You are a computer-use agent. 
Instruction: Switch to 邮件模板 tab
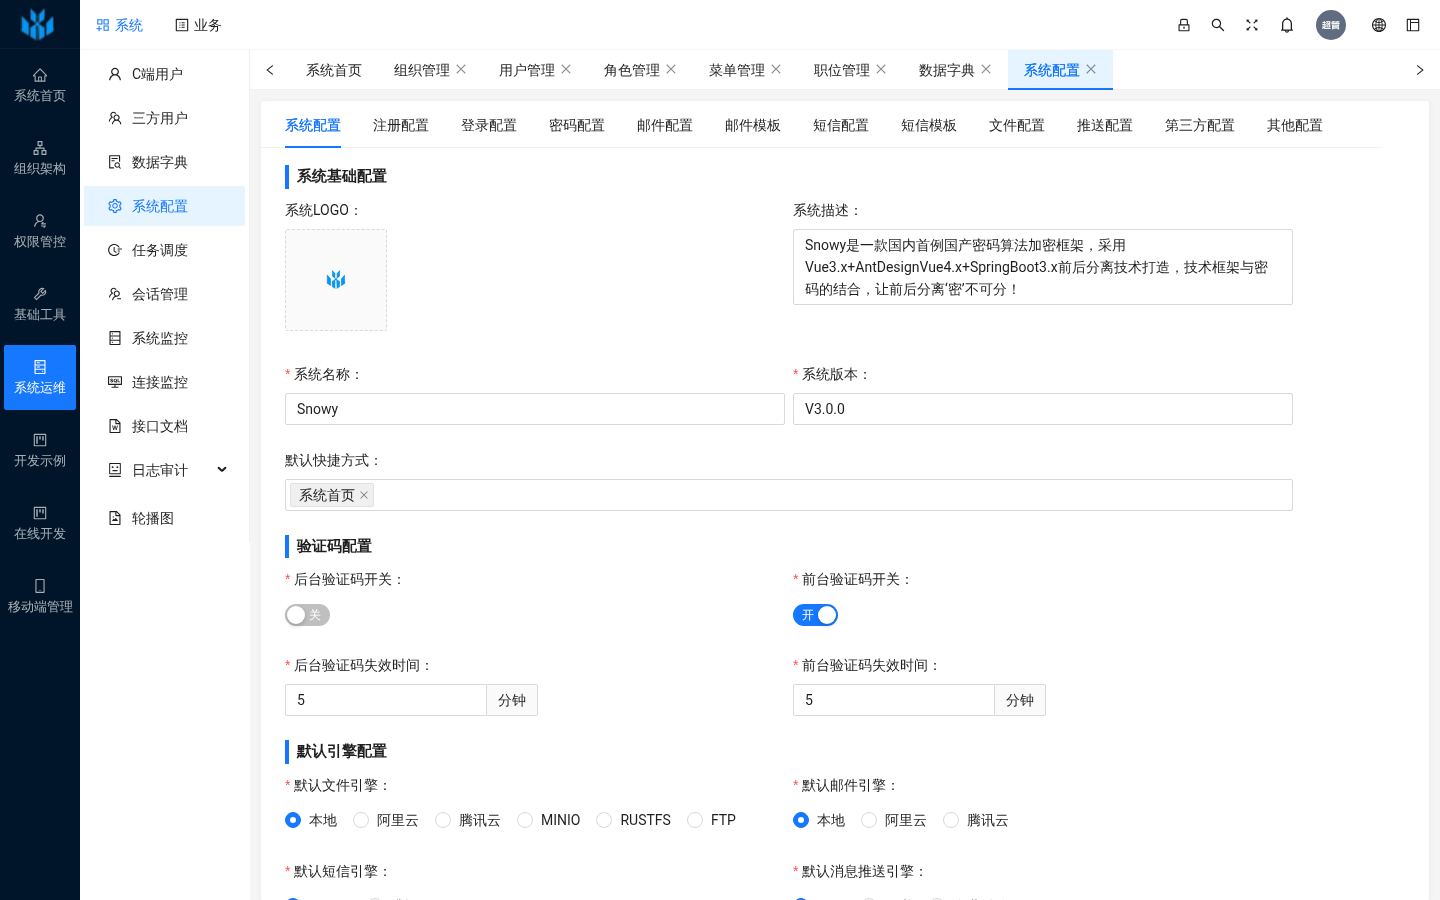753,125
